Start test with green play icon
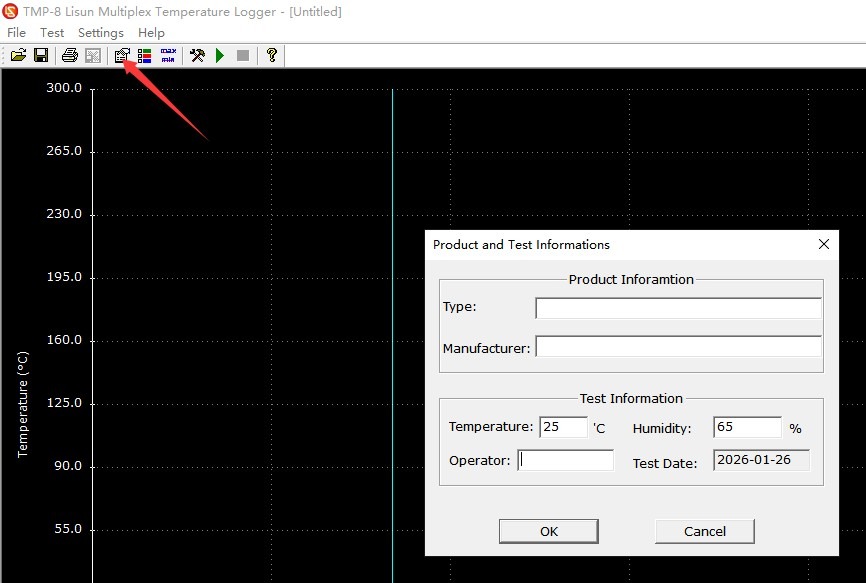This screenshot has height=583, width=866. [x=220, y=55]
